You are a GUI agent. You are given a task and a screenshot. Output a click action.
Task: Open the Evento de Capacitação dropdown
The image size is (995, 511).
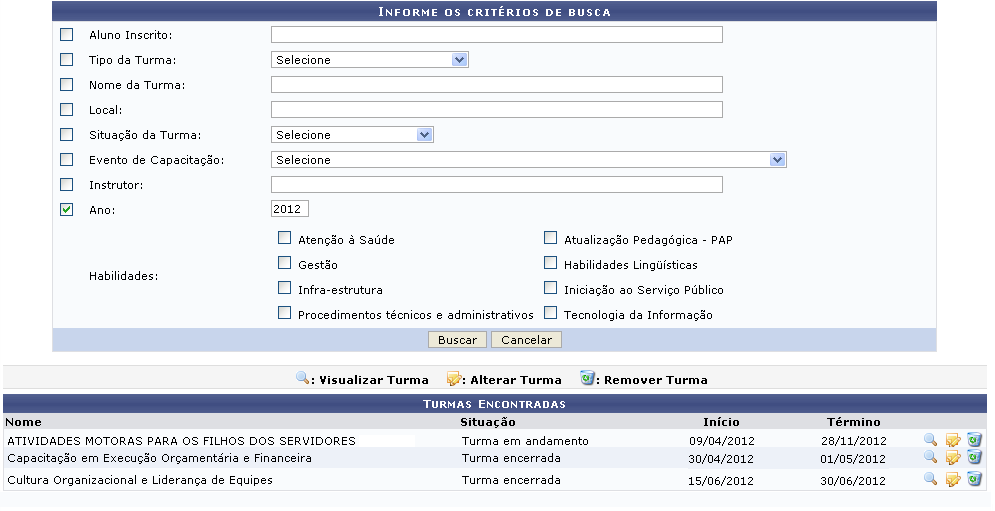tap(528, 160)
